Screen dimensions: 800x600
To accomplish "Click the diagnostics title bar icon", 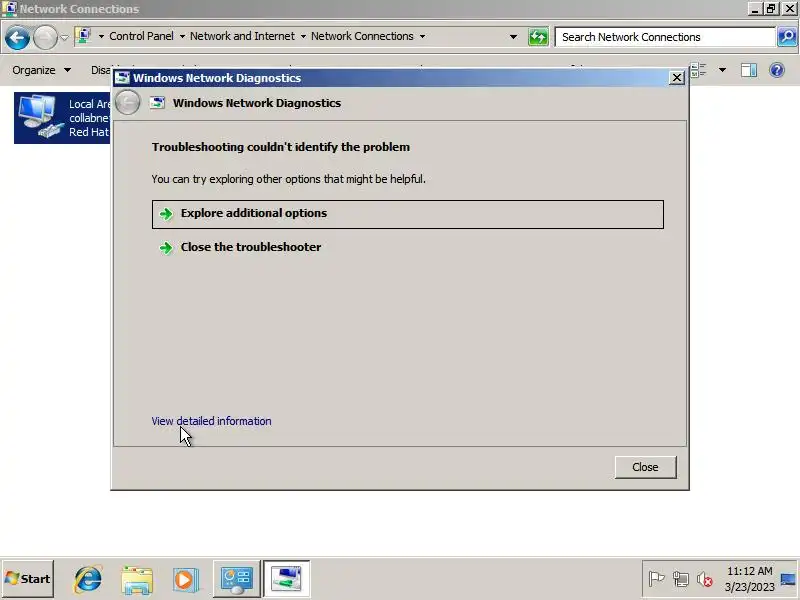I will pyautogui.click(x=122, y=78).
